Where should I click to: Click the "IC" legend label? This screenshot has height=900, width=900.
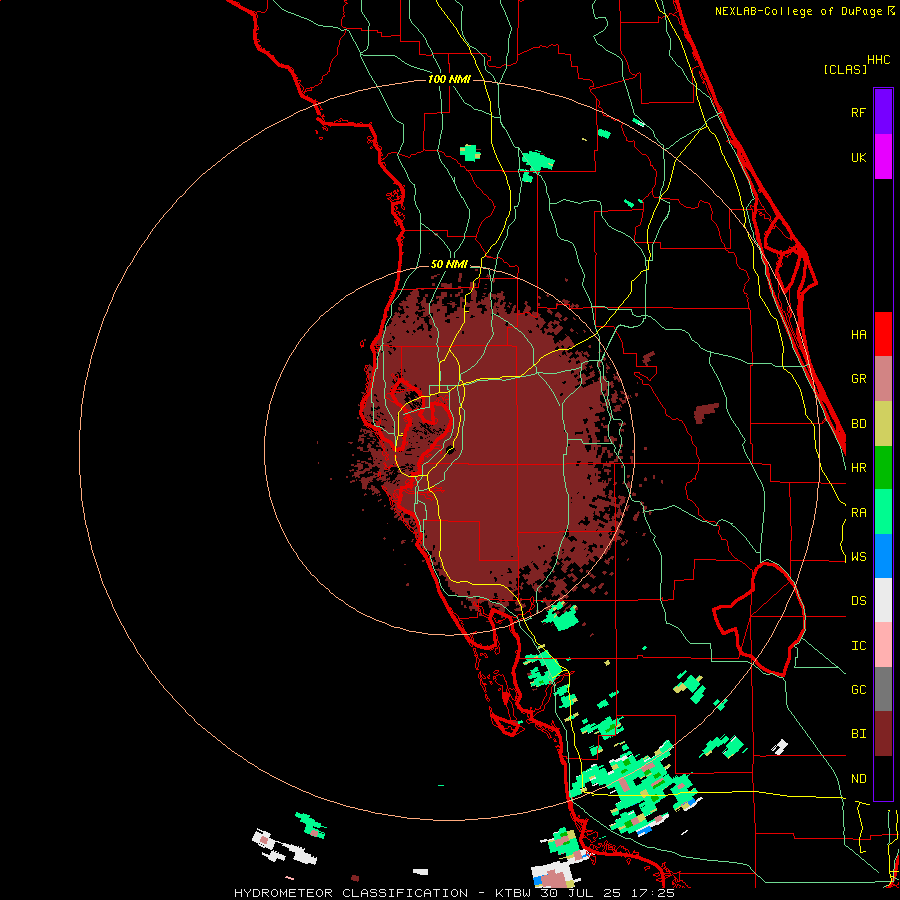(858, 646)
